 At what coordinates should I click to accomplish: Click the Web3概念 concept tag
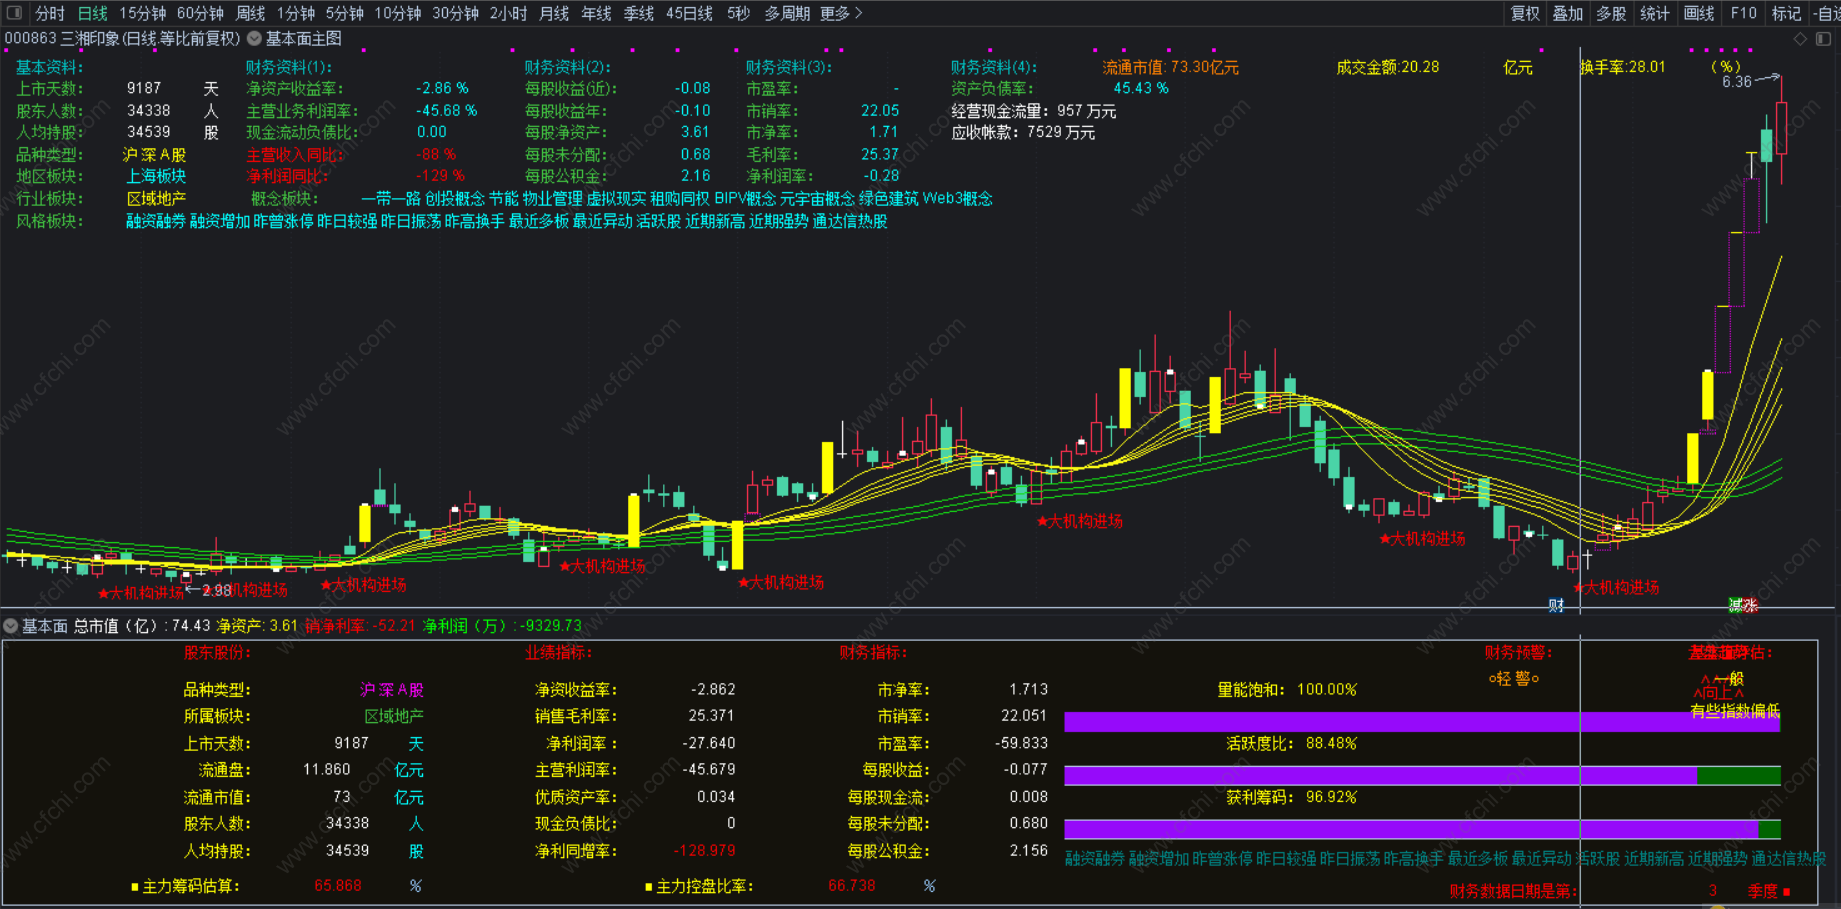[958, 198]
